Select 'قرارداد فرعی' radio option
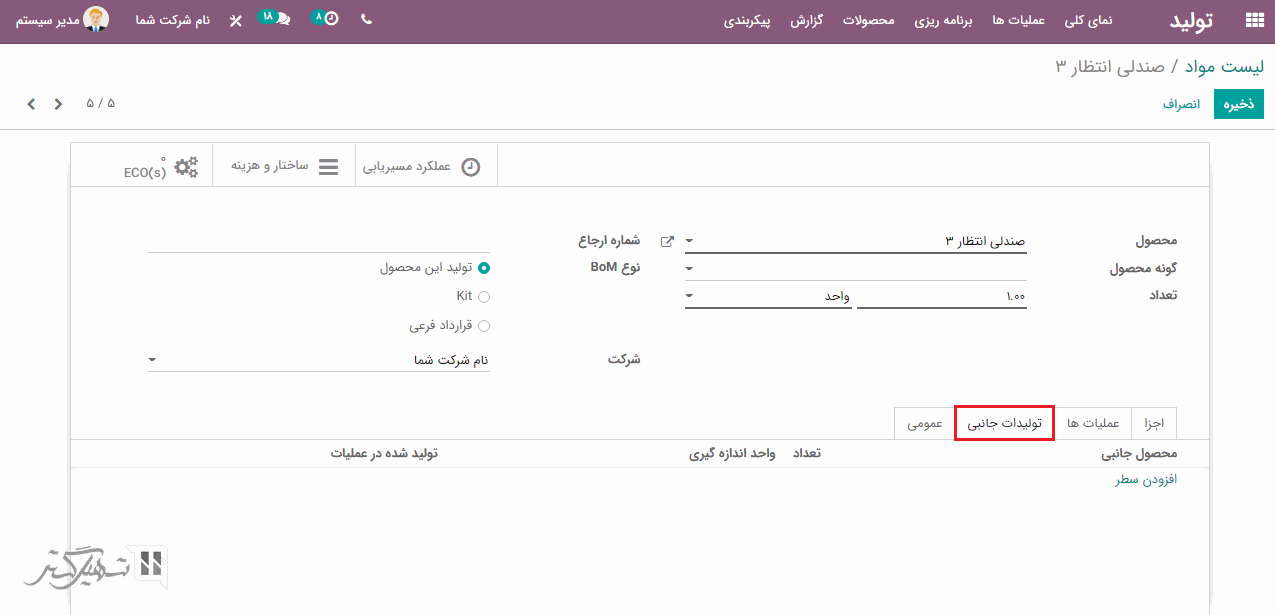Screen dimensions: 1275x615 point(484,326)
